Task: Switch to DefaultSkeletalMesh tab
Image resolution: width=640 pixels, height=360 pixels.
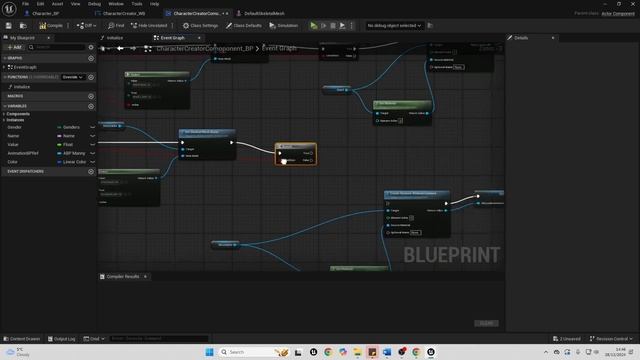Action: pyautogui.click(x=264, y=13)
